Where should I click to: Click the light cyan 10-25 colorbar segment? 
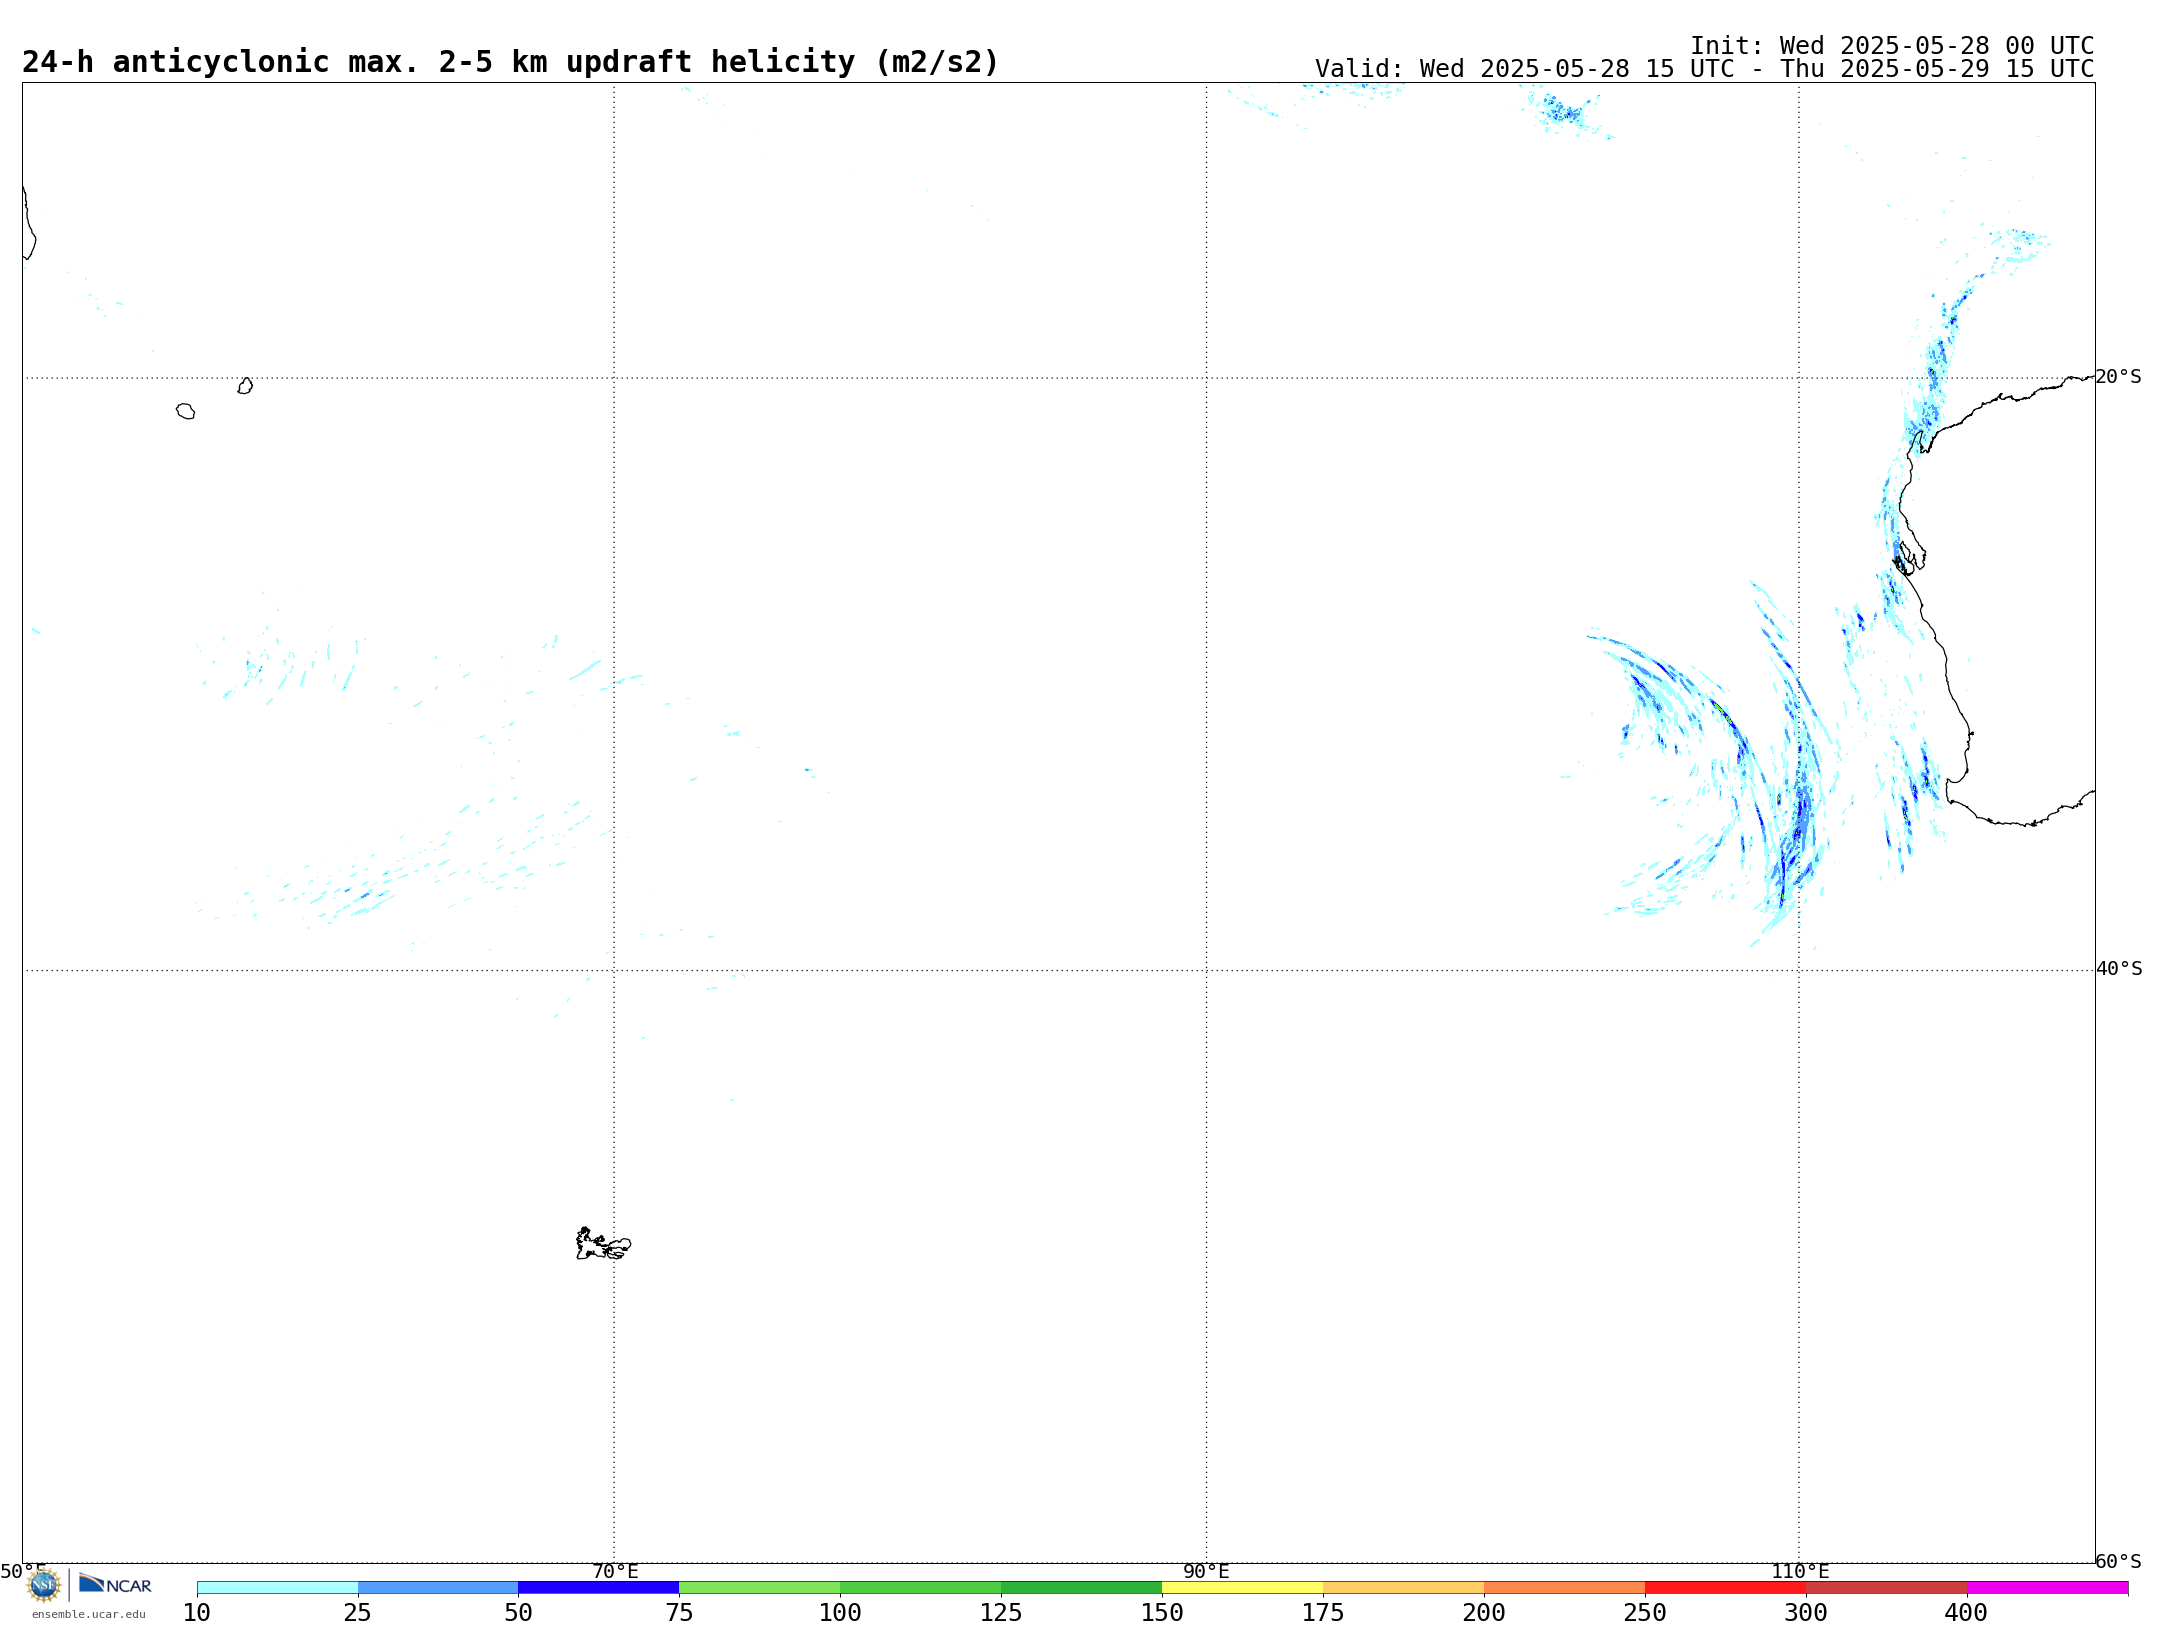(277, 1587)
